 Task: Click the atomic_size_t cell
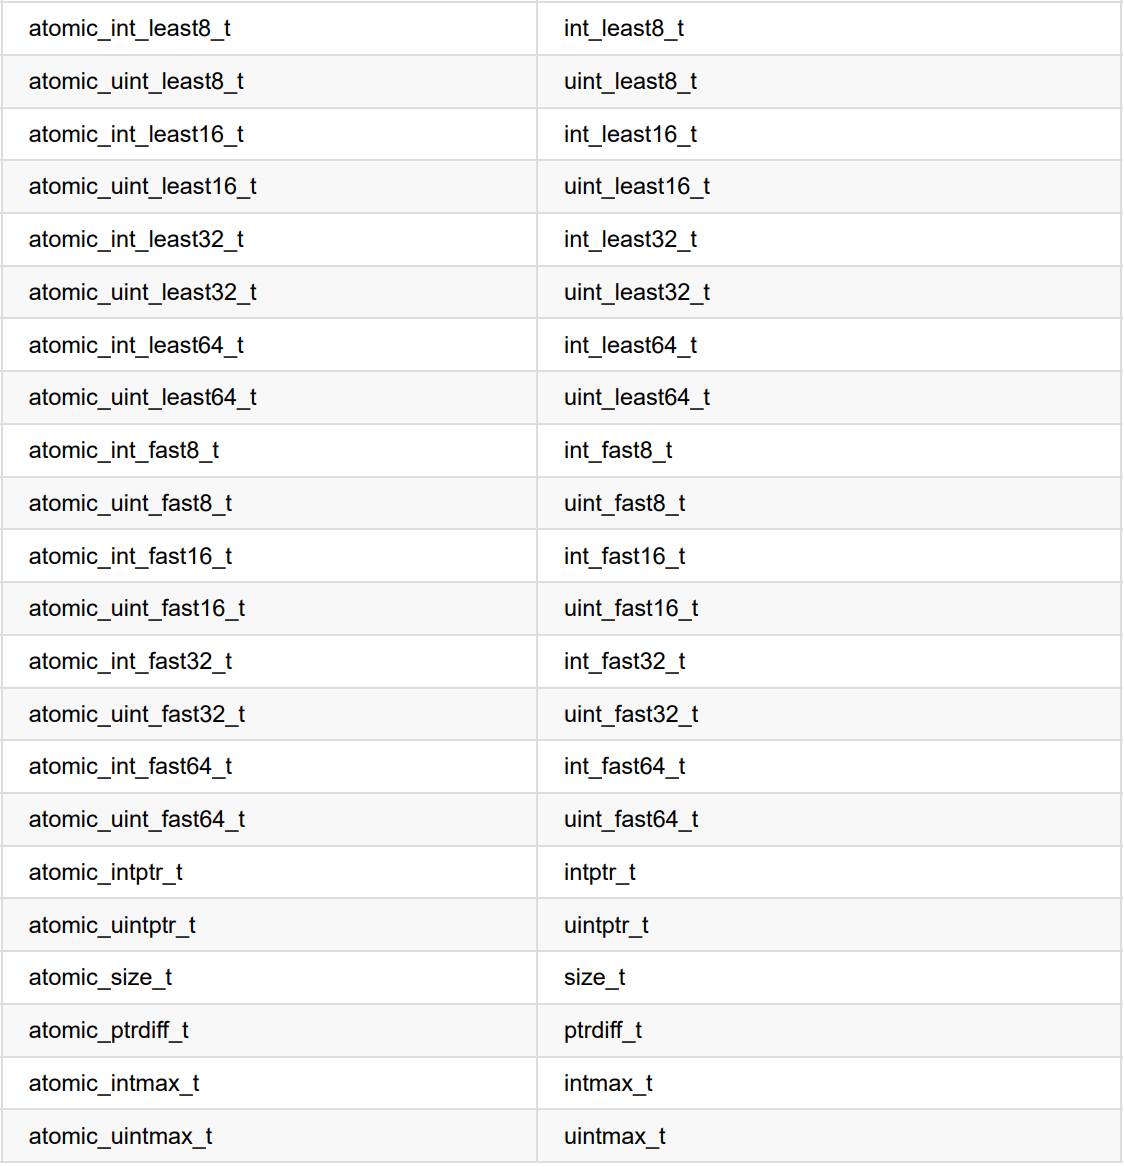pos(100,978)
